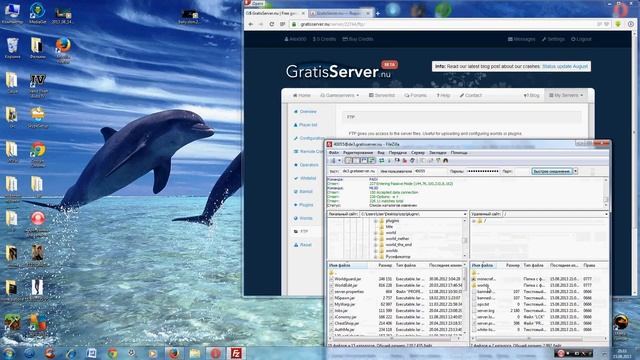Click Forums in GratisServer navigation
Screen dimensions: 640x360
(416, 95)
